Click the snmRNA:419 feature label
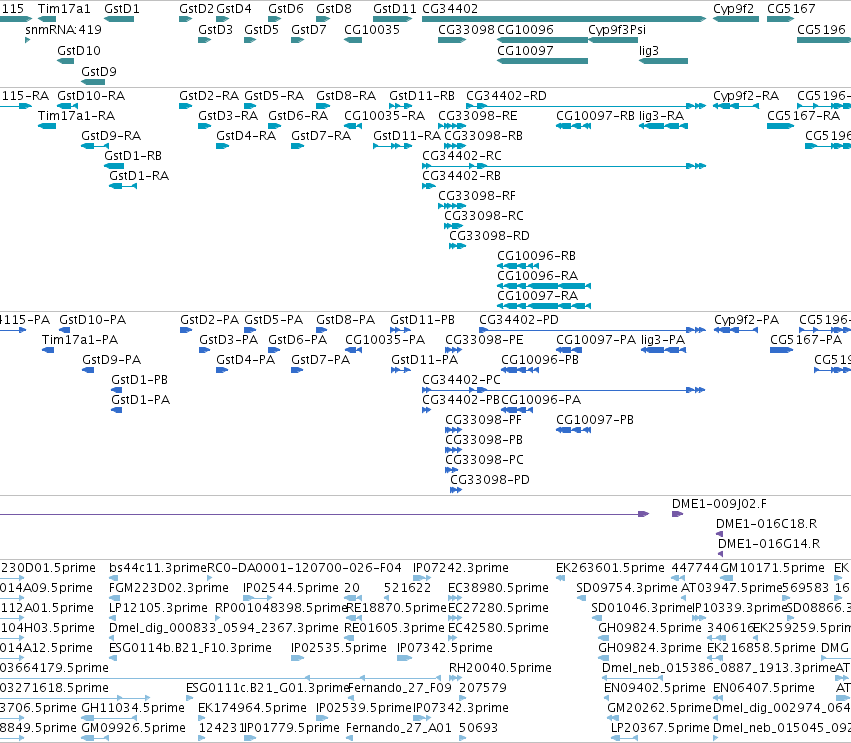 tap(63, 29)
